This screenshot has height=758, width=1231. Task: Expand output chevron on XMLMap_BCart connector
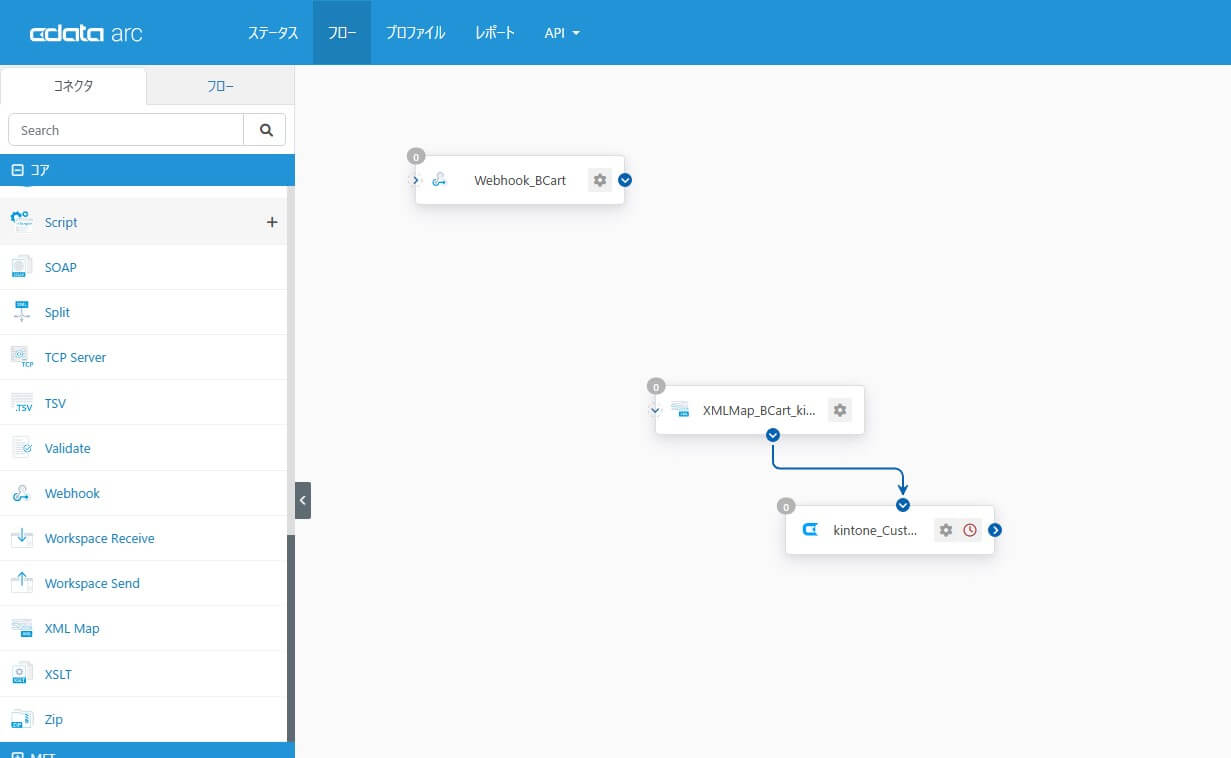[771, 435]
